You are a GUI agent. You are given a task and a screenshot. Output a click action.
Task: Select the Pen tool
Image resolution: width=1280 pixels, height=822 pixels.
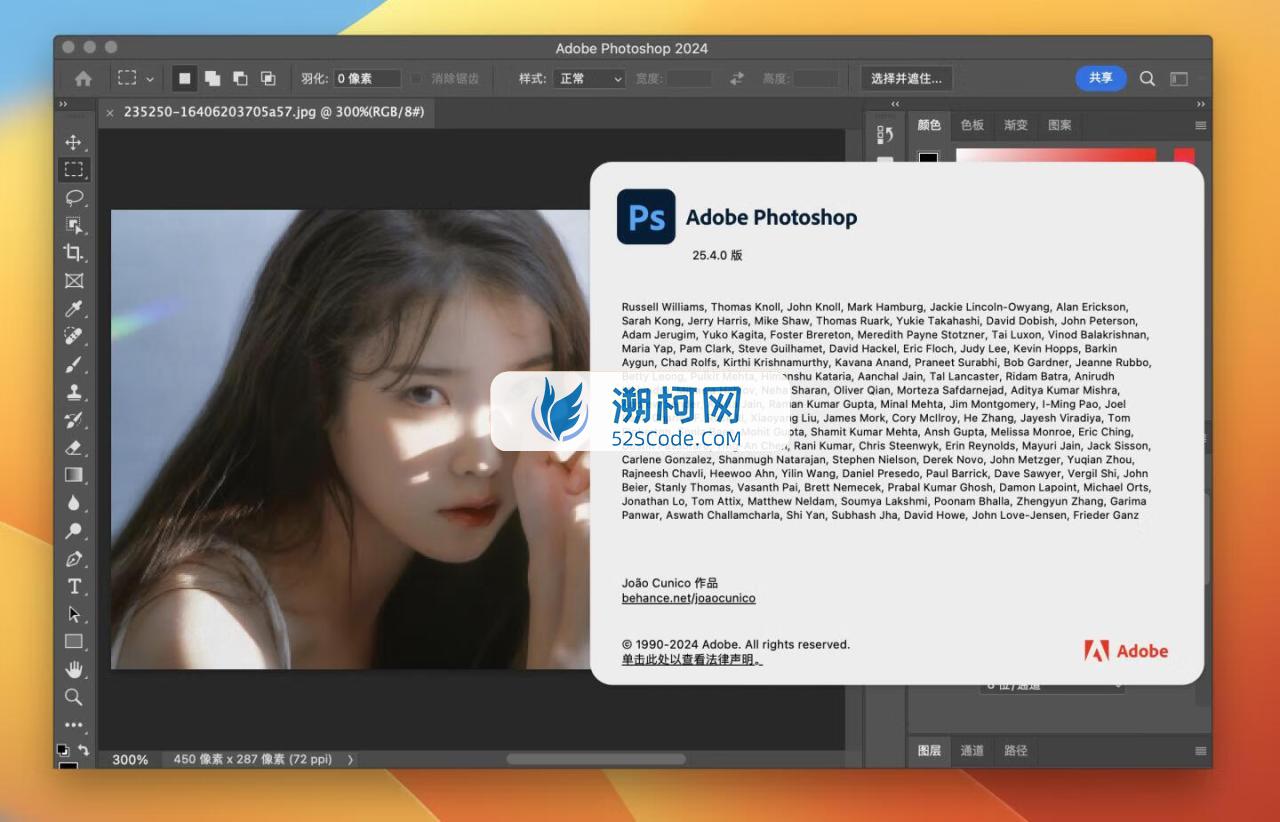pyautogui.click(x=74, y=559)
